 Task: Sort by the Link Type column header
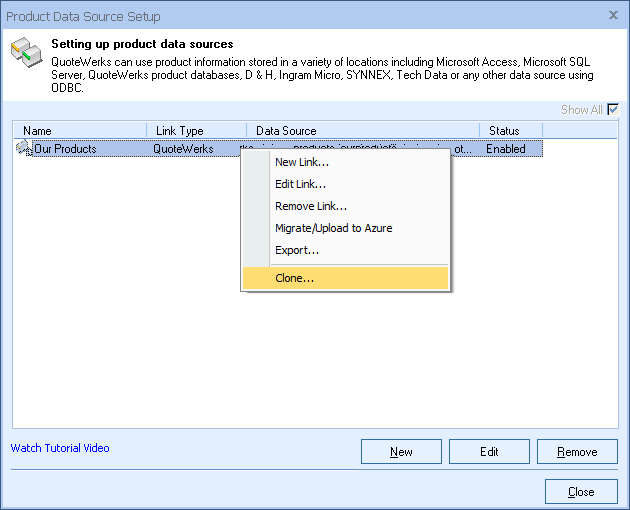coord(196,131)
